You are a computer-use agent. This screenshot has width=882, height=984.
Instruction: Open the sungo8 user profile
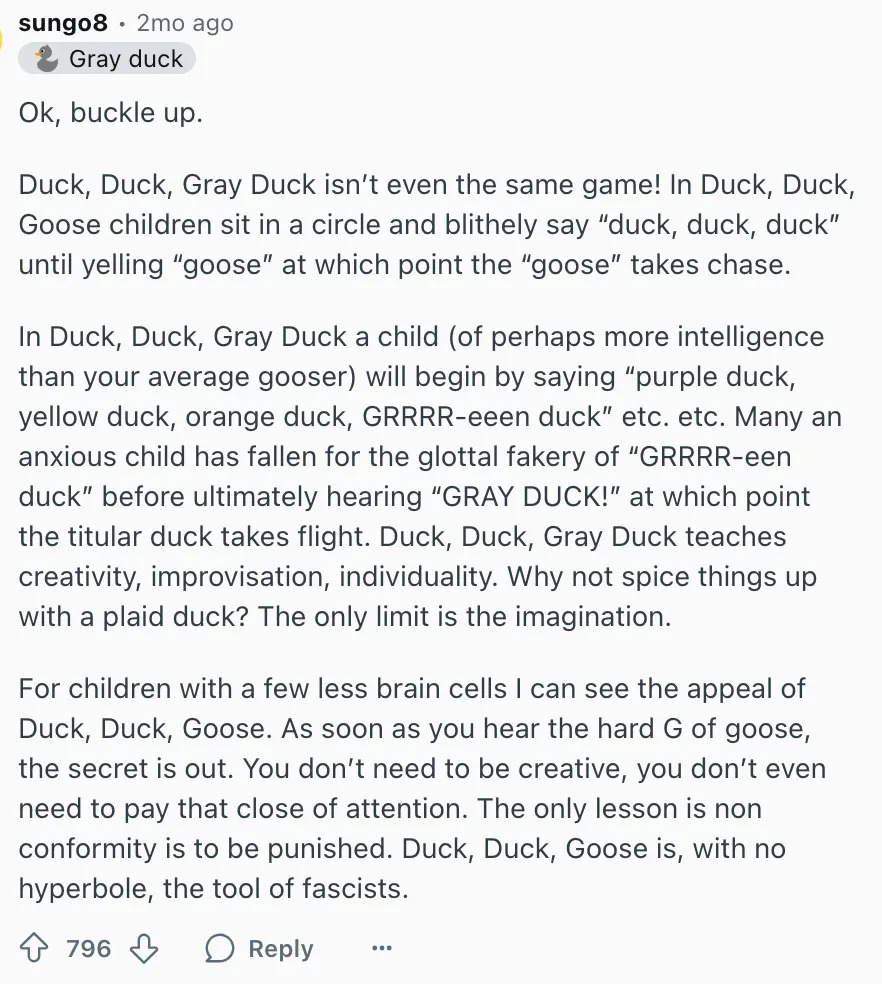click(x=63, y=22)
